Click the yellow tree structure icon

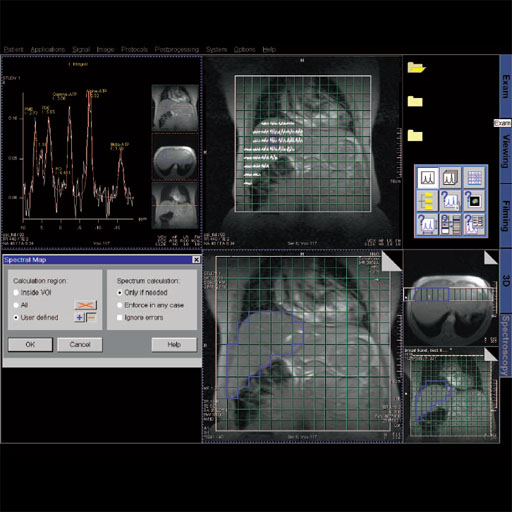point(427,200)
